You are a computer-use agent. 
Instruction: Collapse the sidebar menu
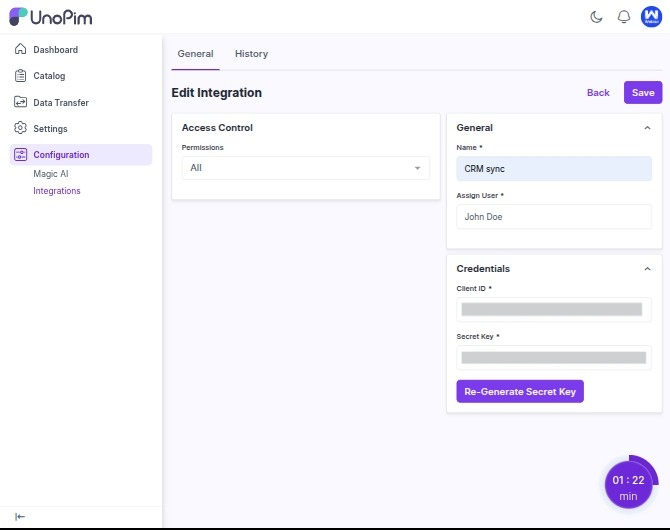(x=20, y=516)
